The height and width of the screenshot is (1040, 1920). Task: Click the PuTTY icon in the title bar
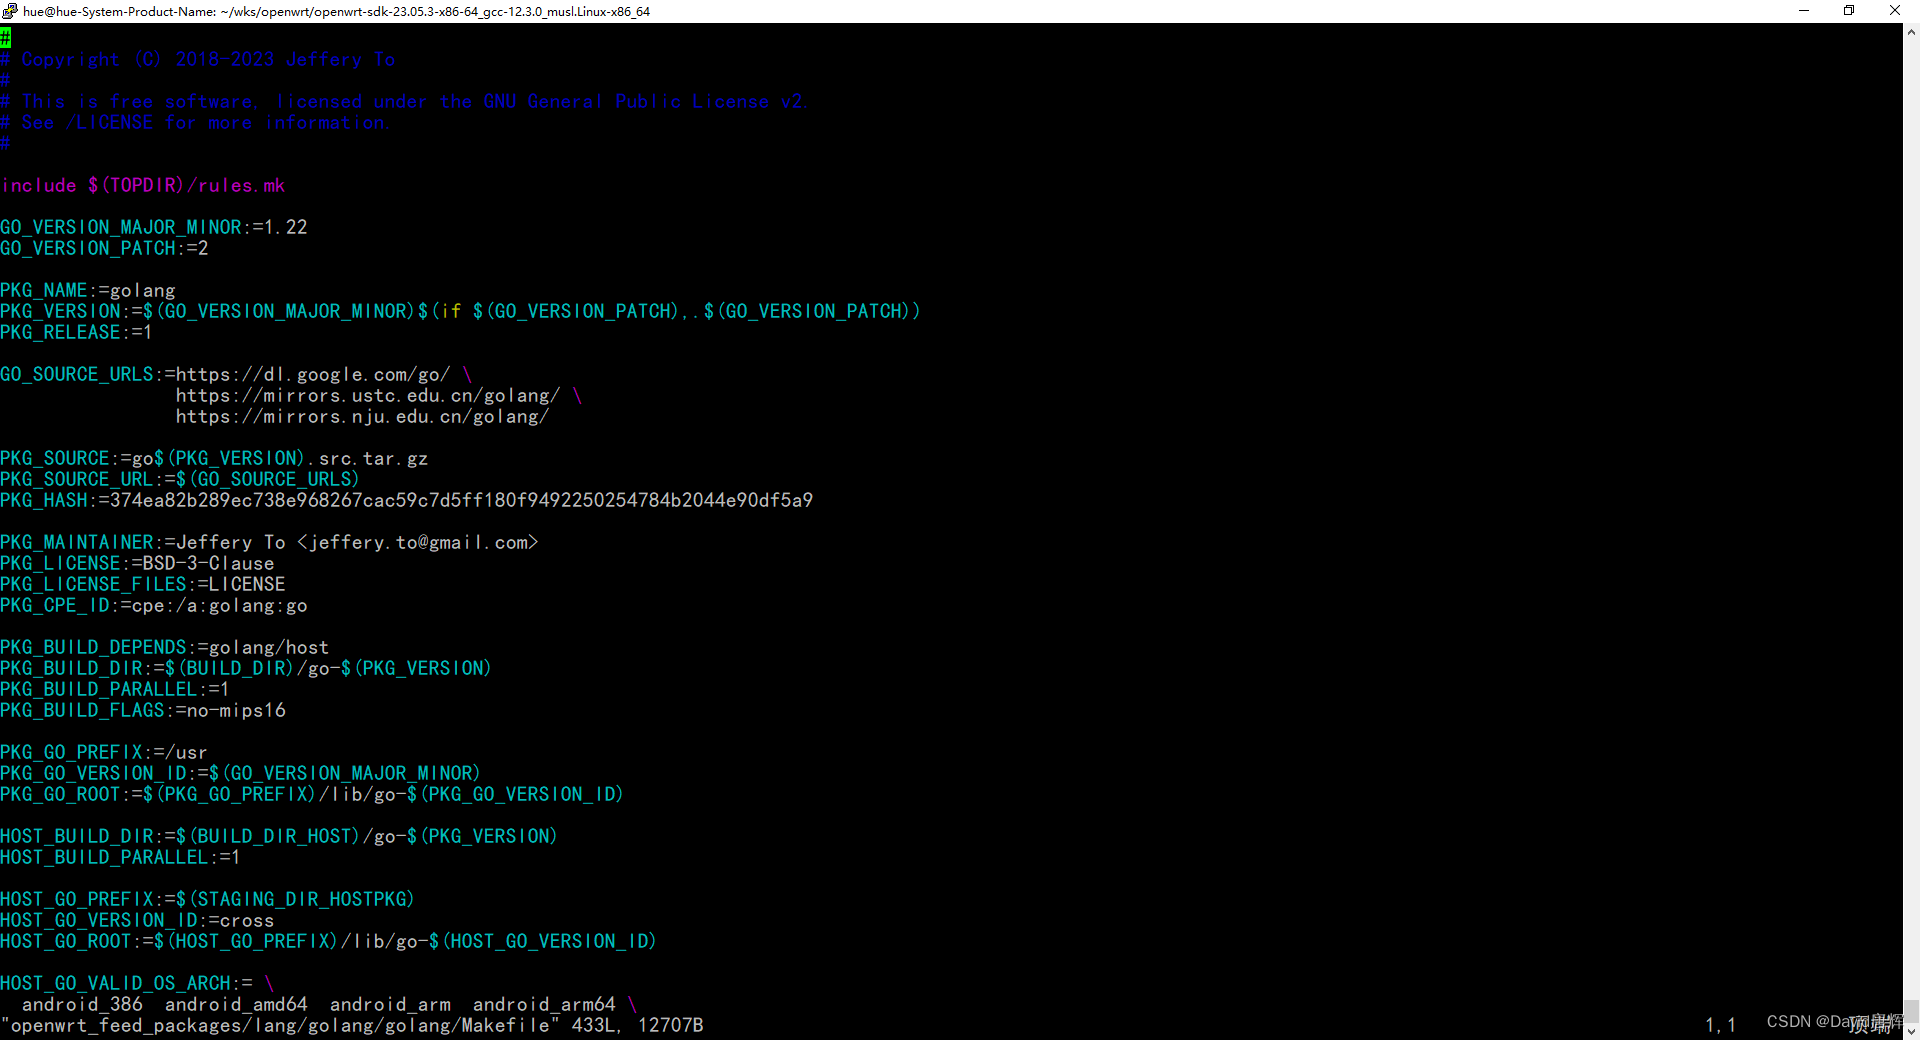click(10, 11)
